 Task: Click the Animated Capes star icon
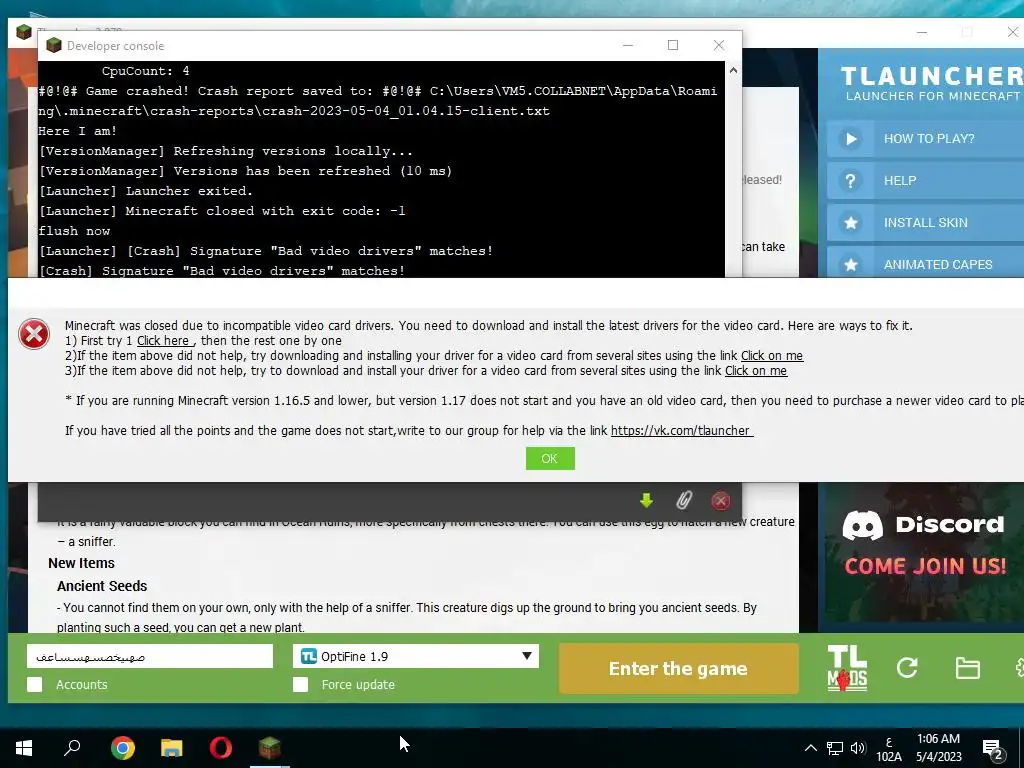[850, 264]
